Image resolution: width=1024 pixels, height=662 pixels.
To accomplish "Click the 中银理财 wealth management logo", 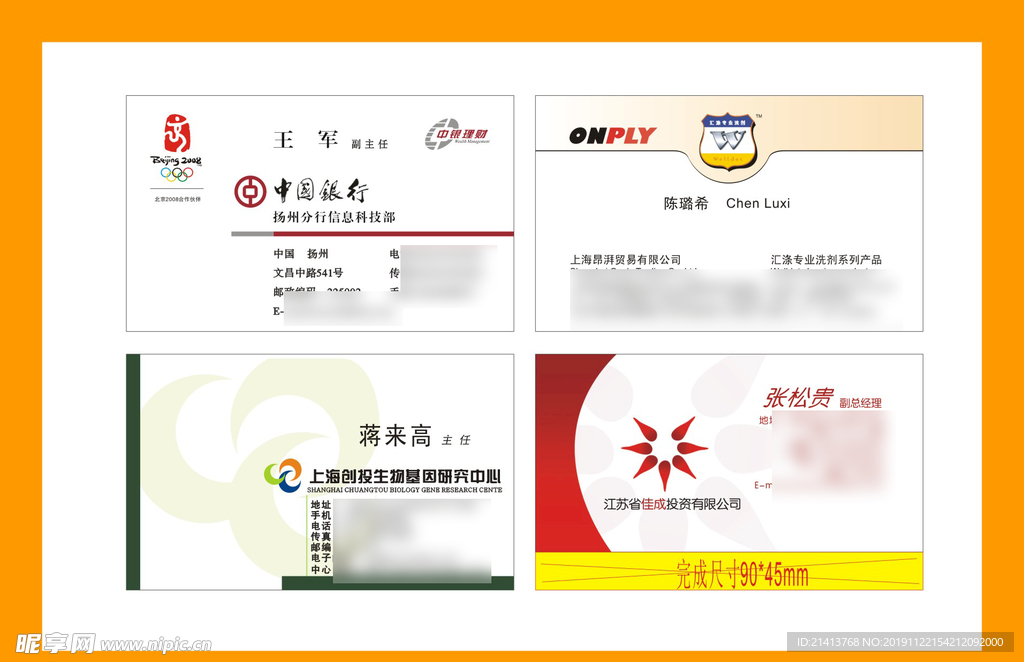I will coord(457,135).
